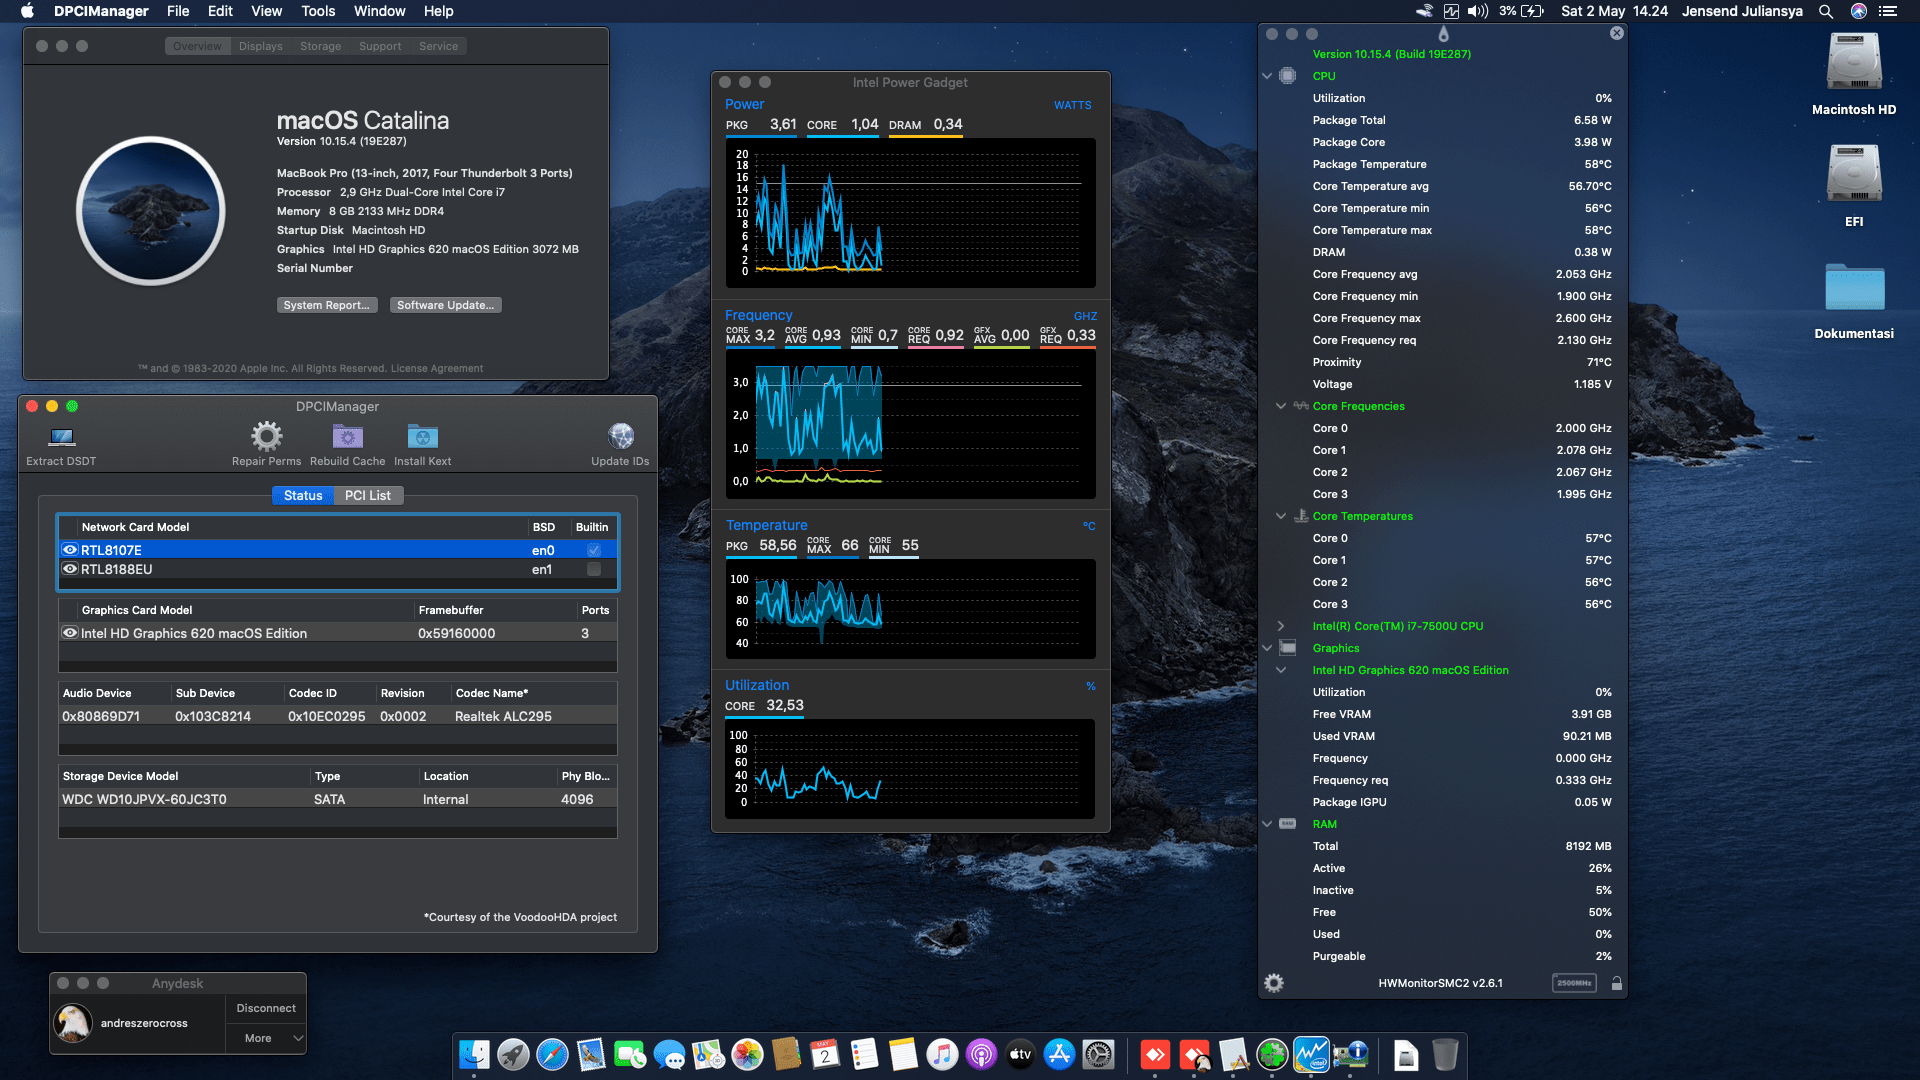Click the Install Kext icon
Image resolution: width=1920 pixels, height=1080 pixels.
coord(422,436)
